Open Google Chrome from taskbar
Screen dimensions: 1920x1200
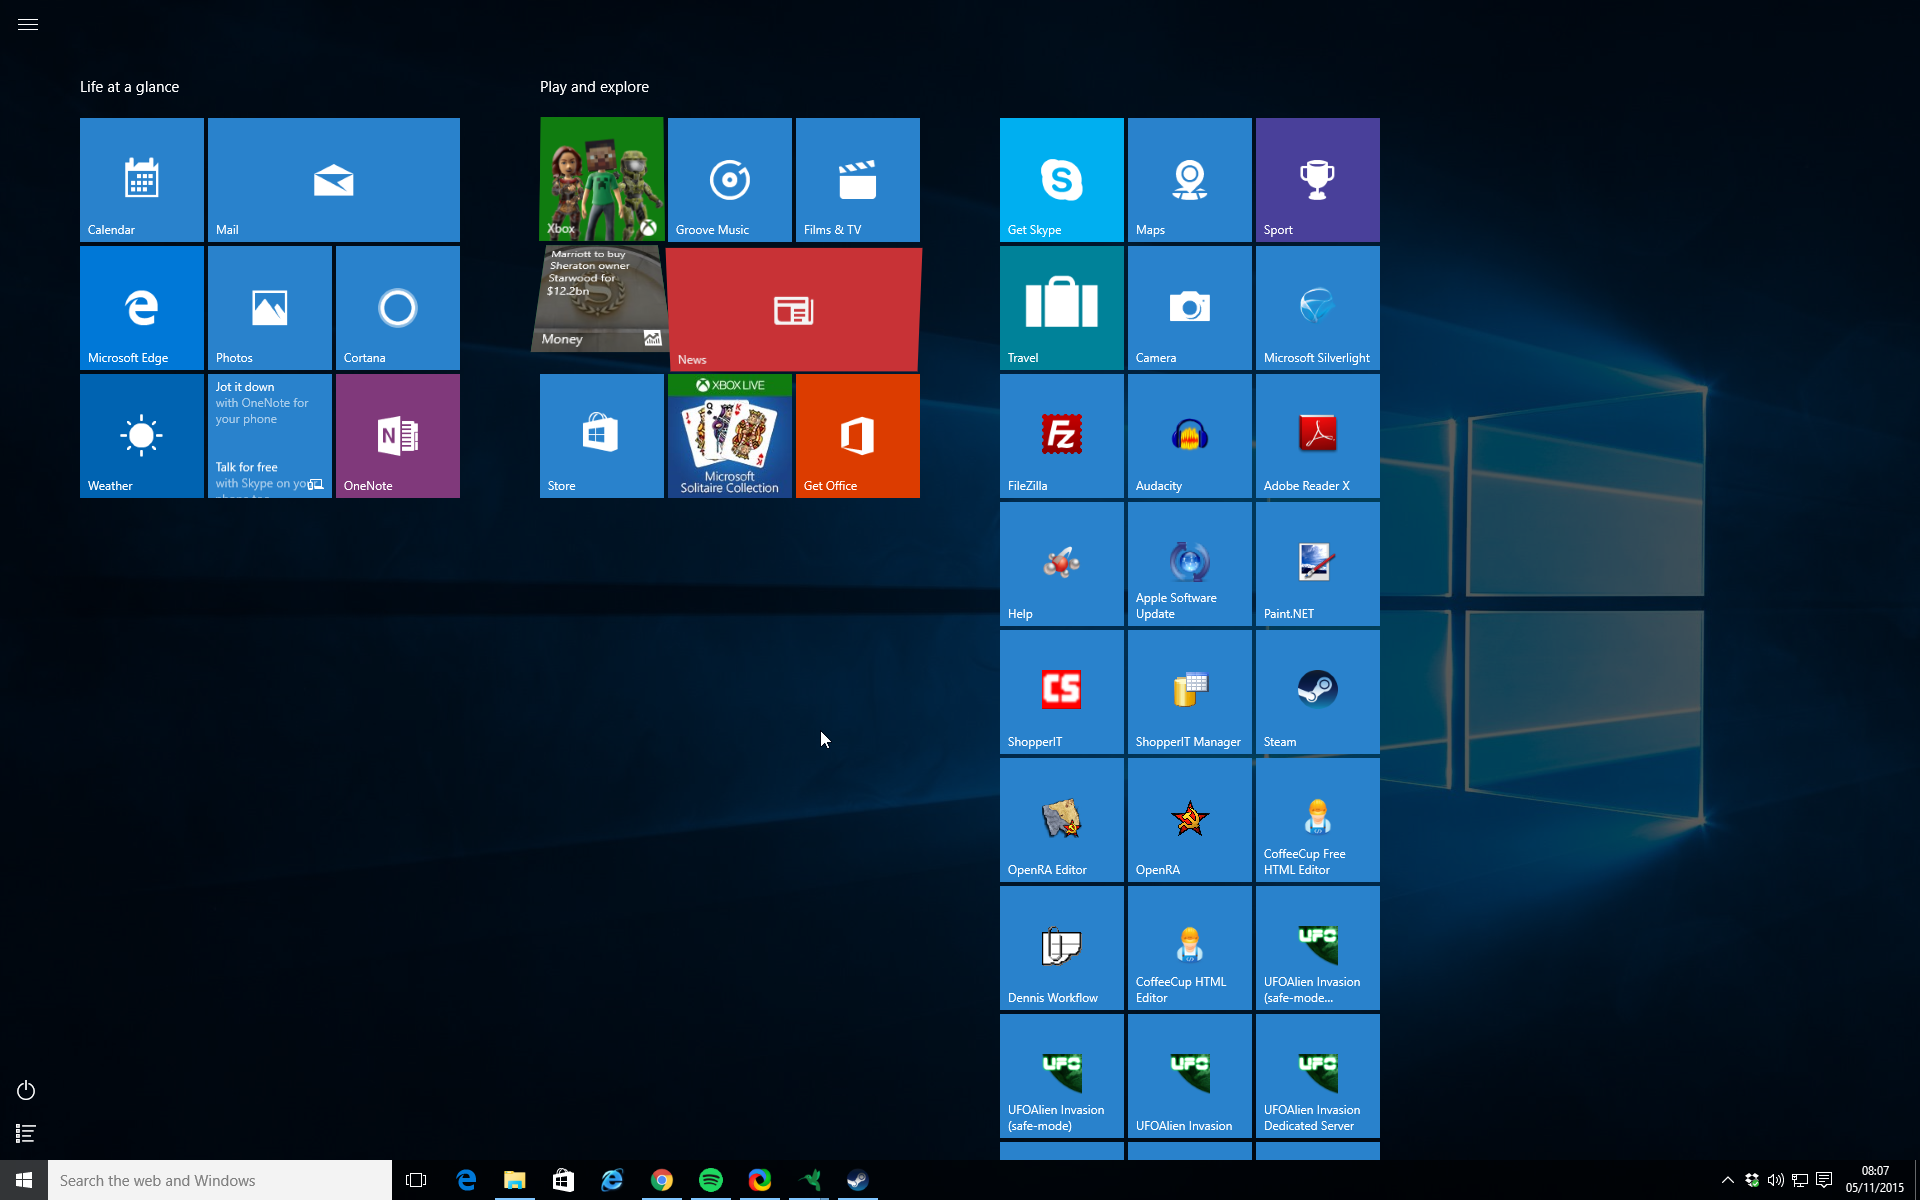click(x=661, y=1180)
